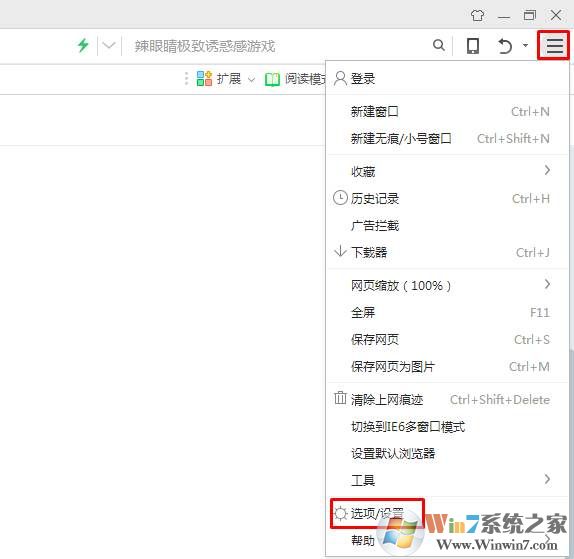Click the F11 shortcut text
Screen dimensions: 574x559
click(x=540, y=312)
